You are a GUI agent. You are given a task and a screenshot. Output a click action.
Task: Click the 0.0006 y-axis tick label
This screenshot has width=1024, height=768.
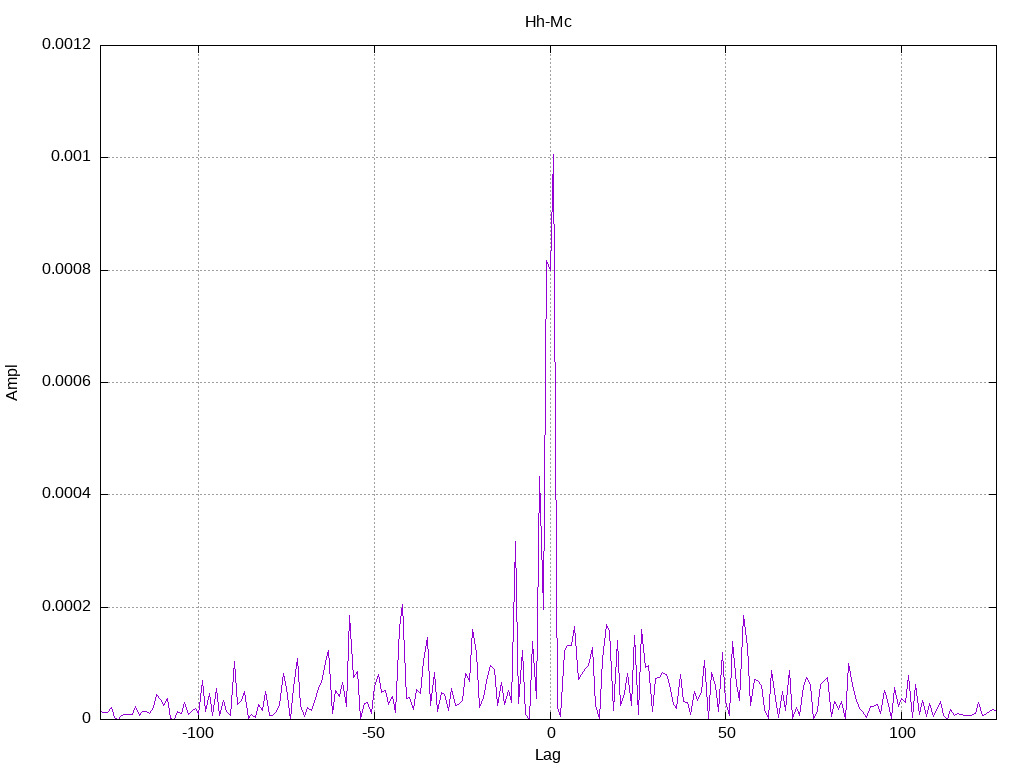click(67, 382)
